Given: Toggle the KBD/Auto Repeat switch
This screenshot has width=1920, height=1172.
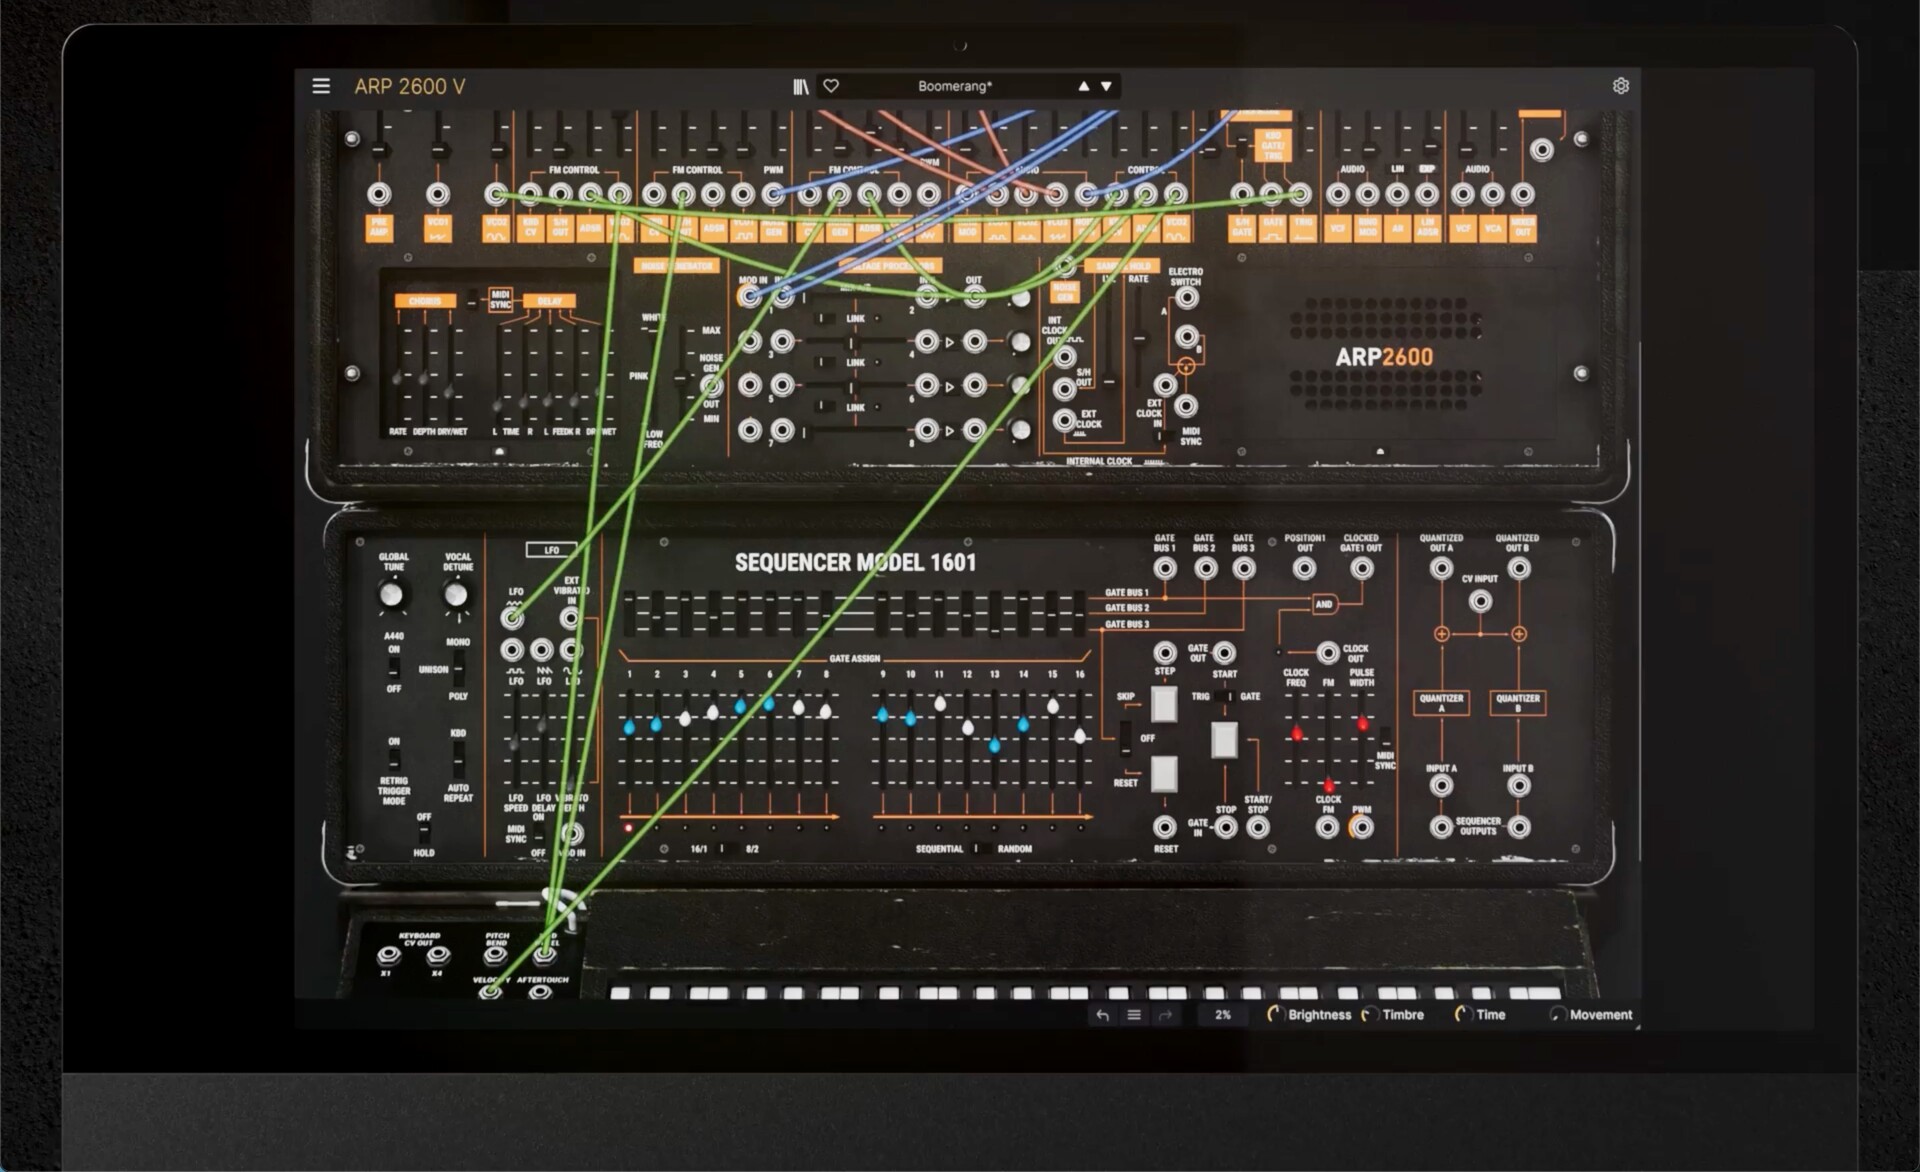Looking at the screenshot, I should point(458,760).
